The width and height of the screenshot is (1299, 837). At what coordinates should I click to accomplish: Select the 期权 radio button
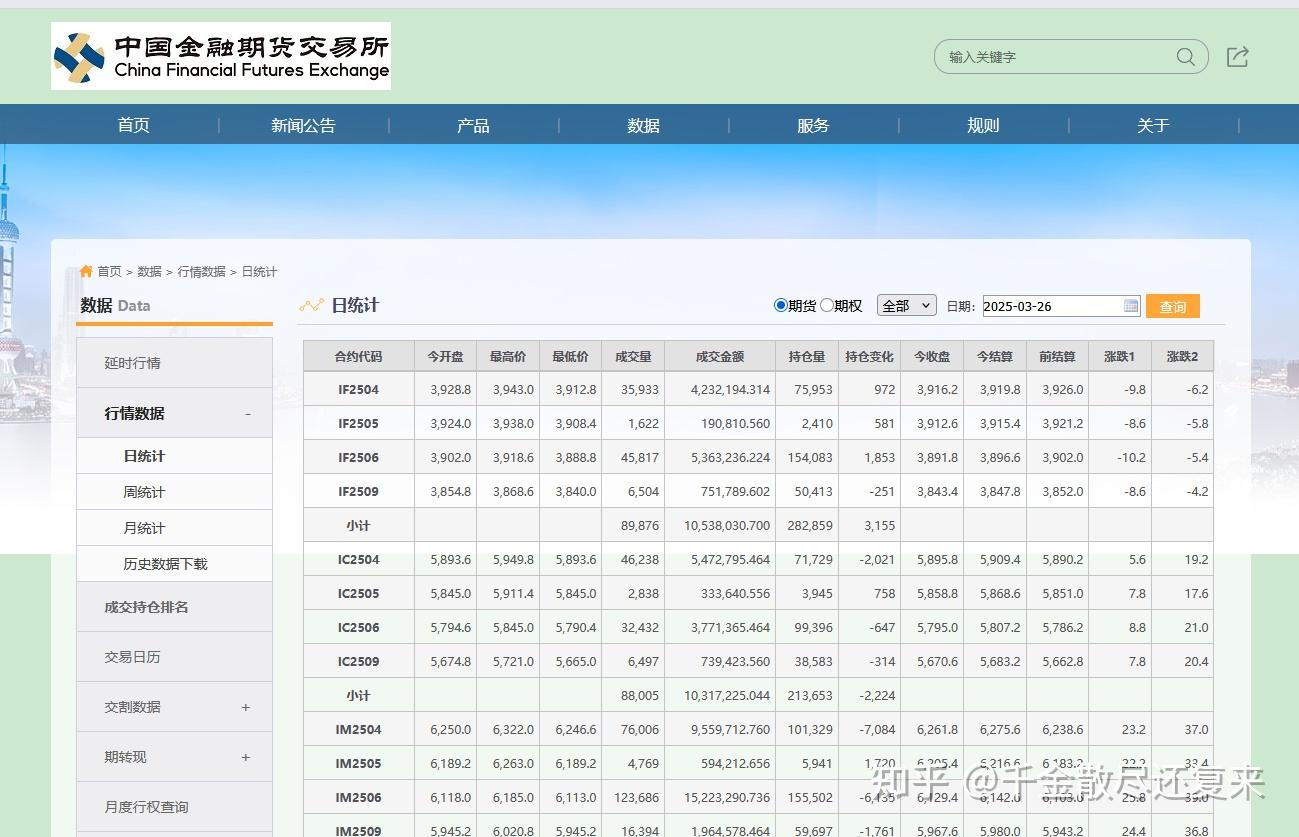click(827, 305)
